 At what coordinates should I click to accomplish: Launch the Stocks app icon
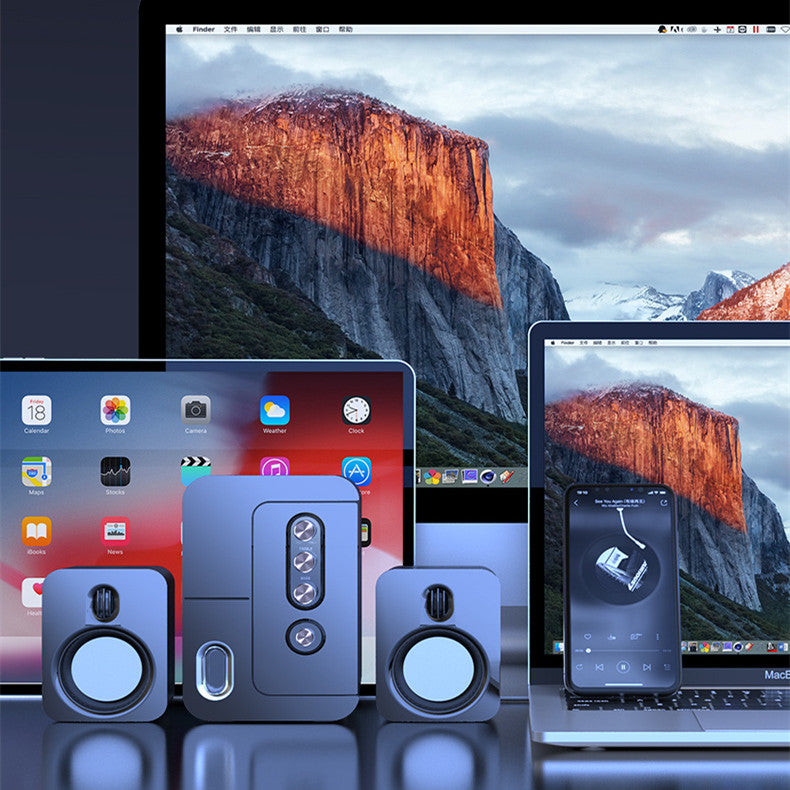(x=115, y=471)
